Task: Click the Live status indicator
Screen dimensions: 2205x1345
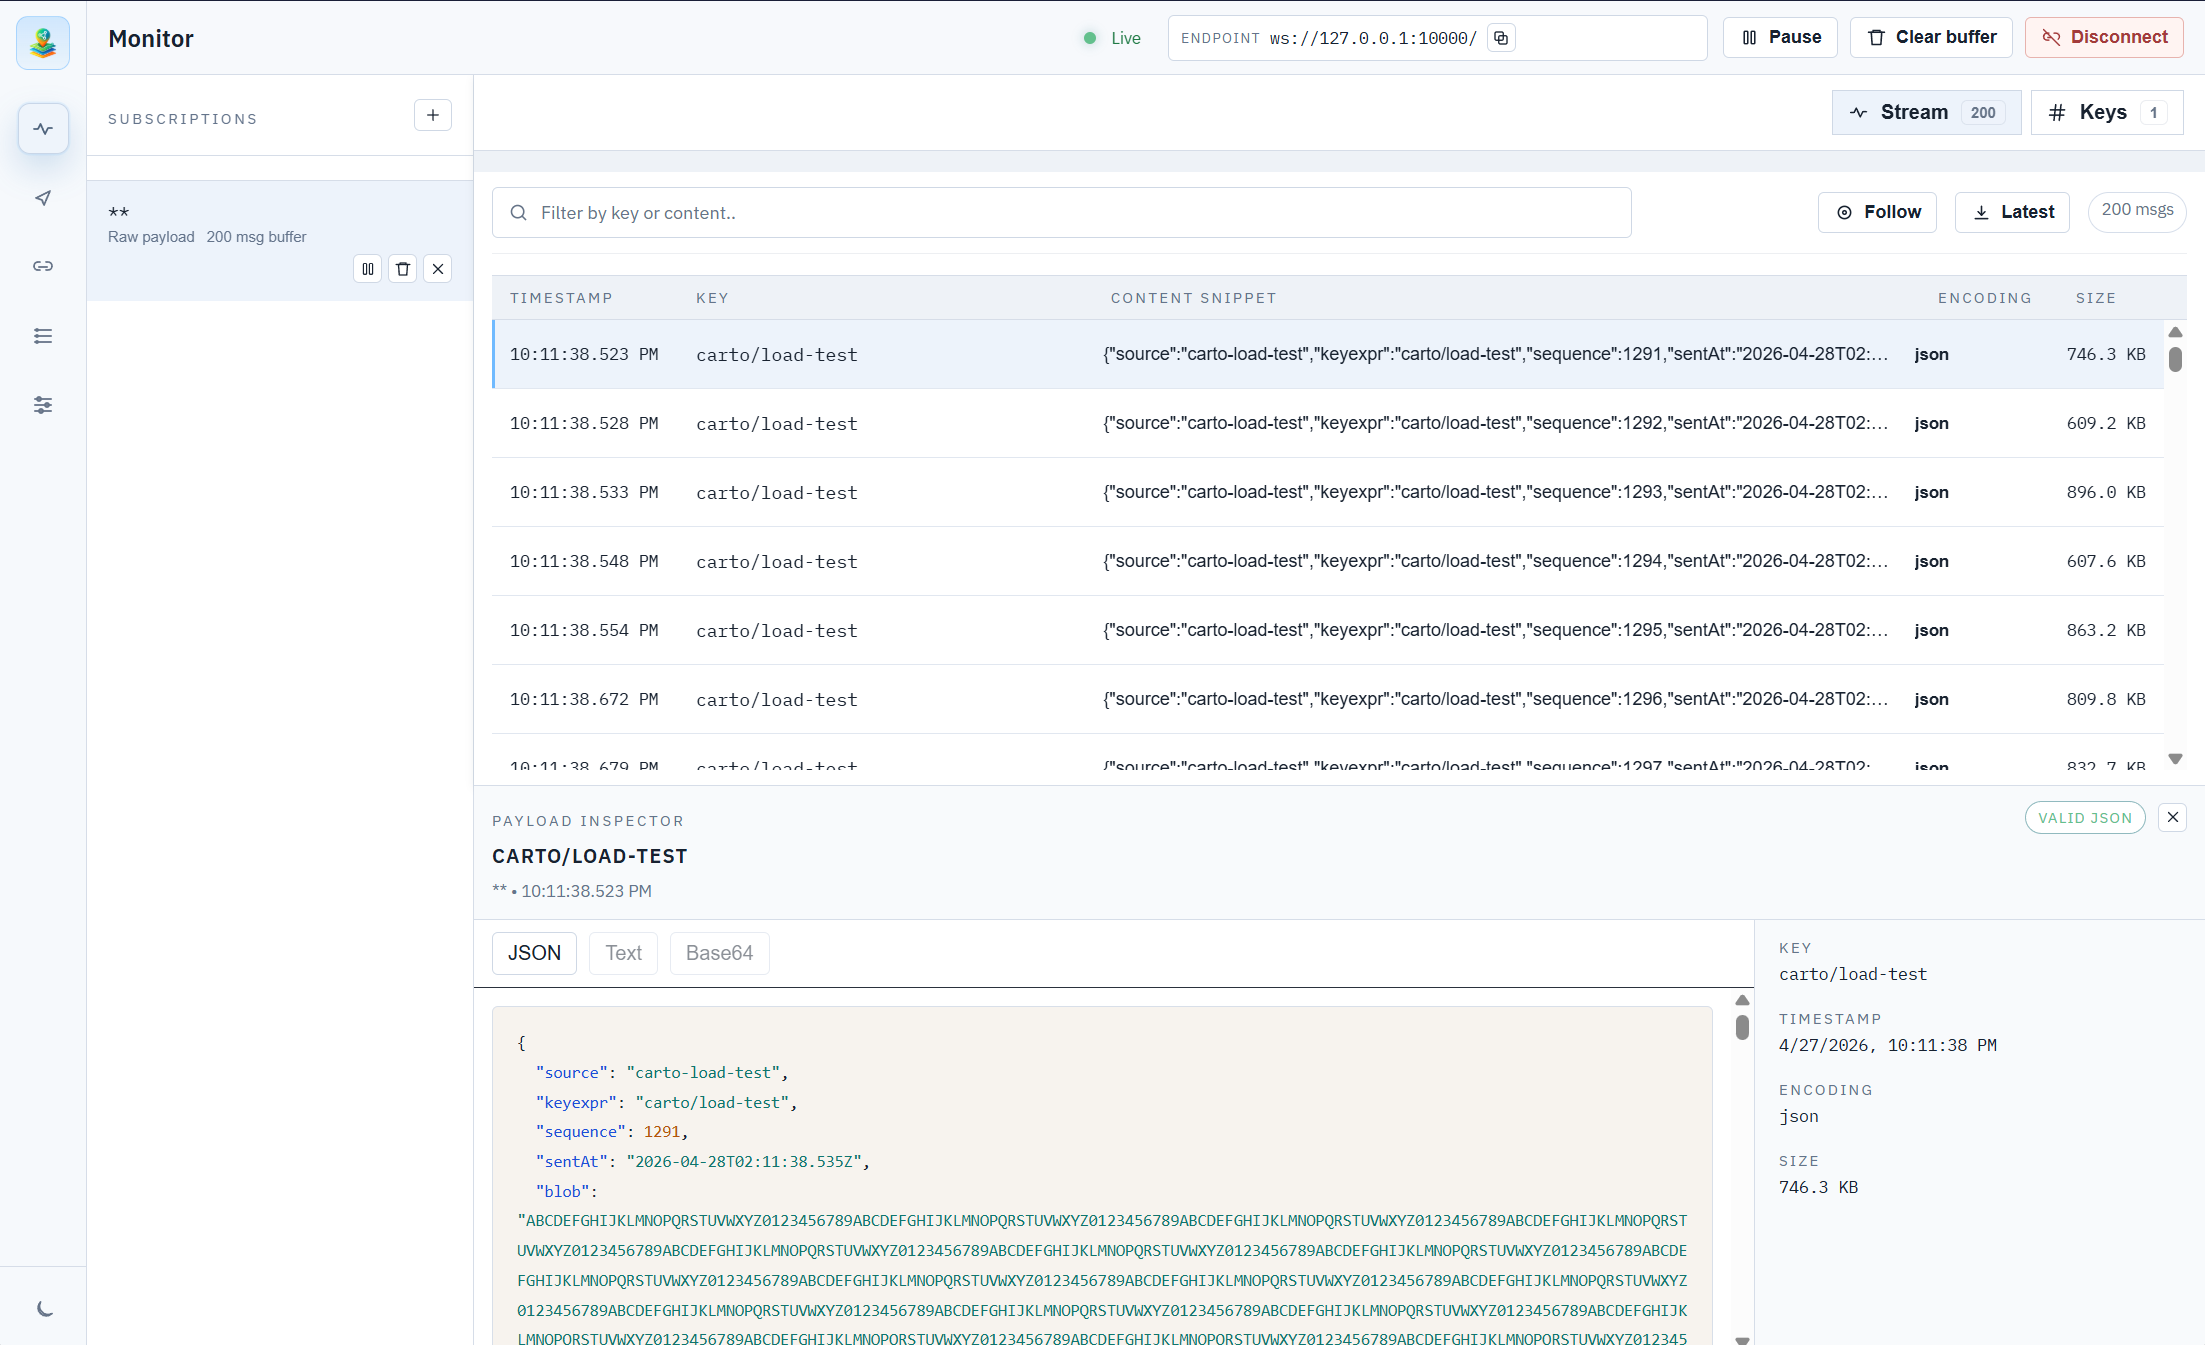Action: (x=1112, y=38)
